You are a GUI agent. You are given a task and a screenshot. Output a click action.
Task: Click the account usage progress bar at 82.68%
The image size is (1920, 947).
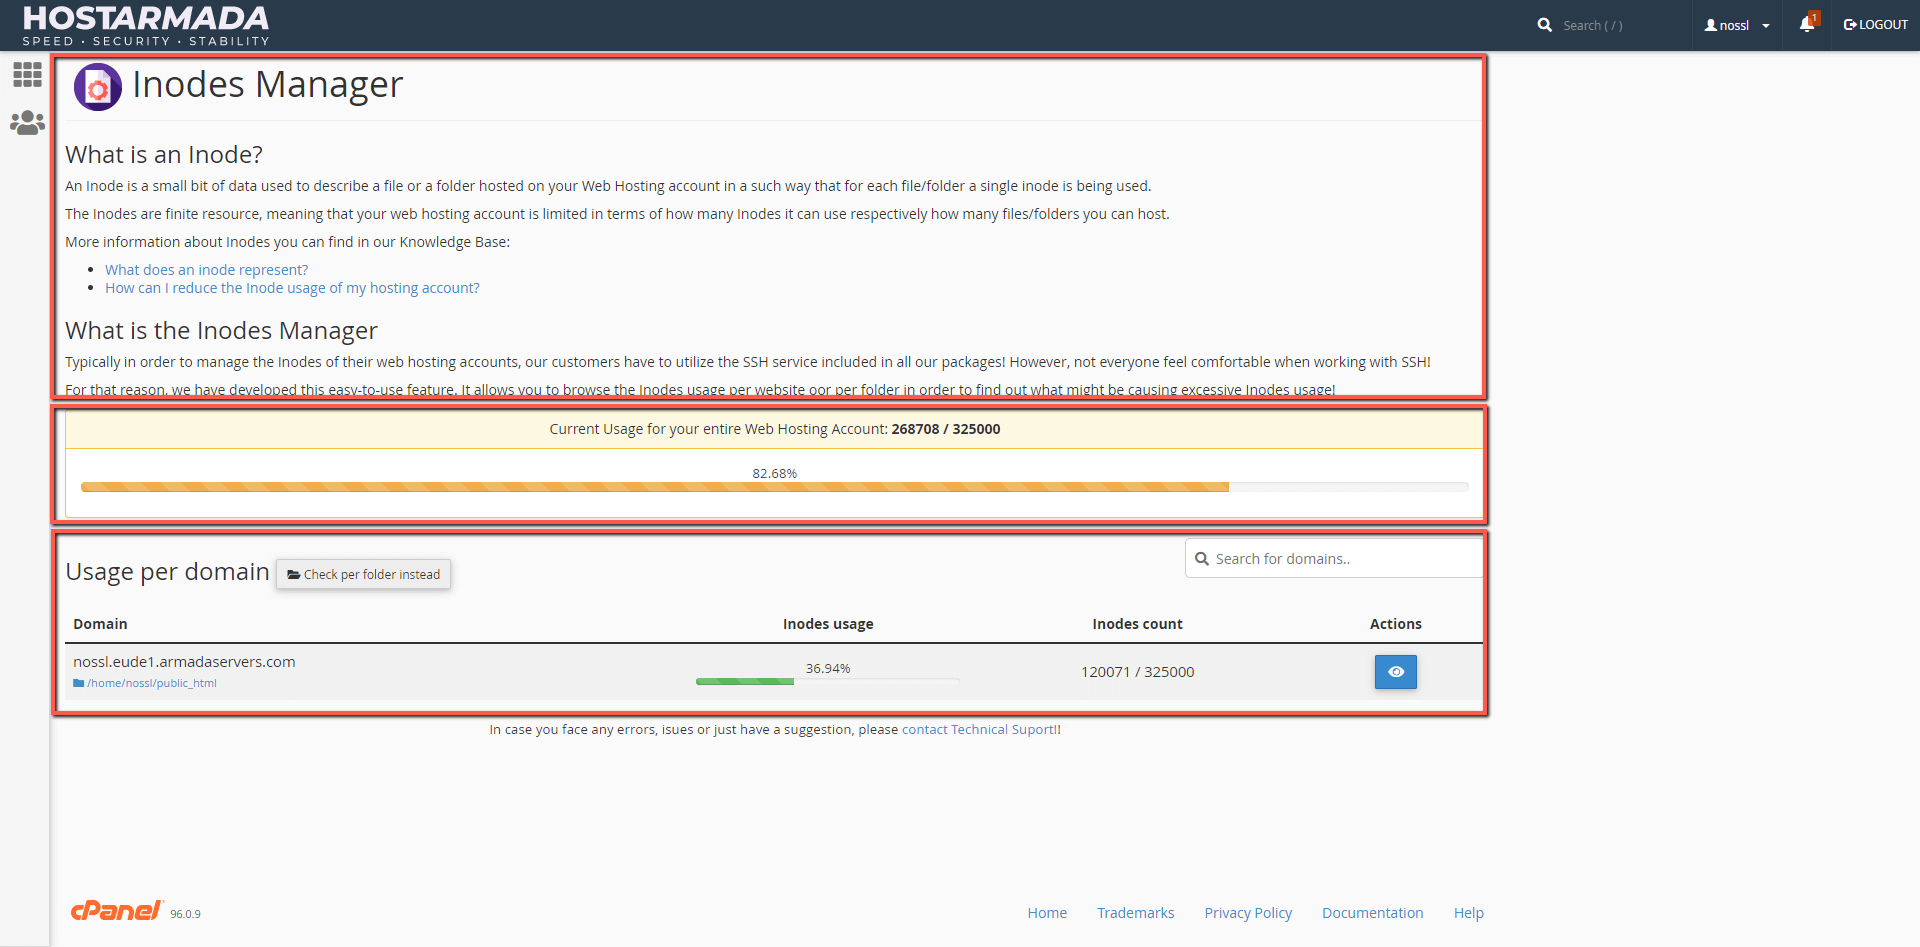click(x=775, y=487)
